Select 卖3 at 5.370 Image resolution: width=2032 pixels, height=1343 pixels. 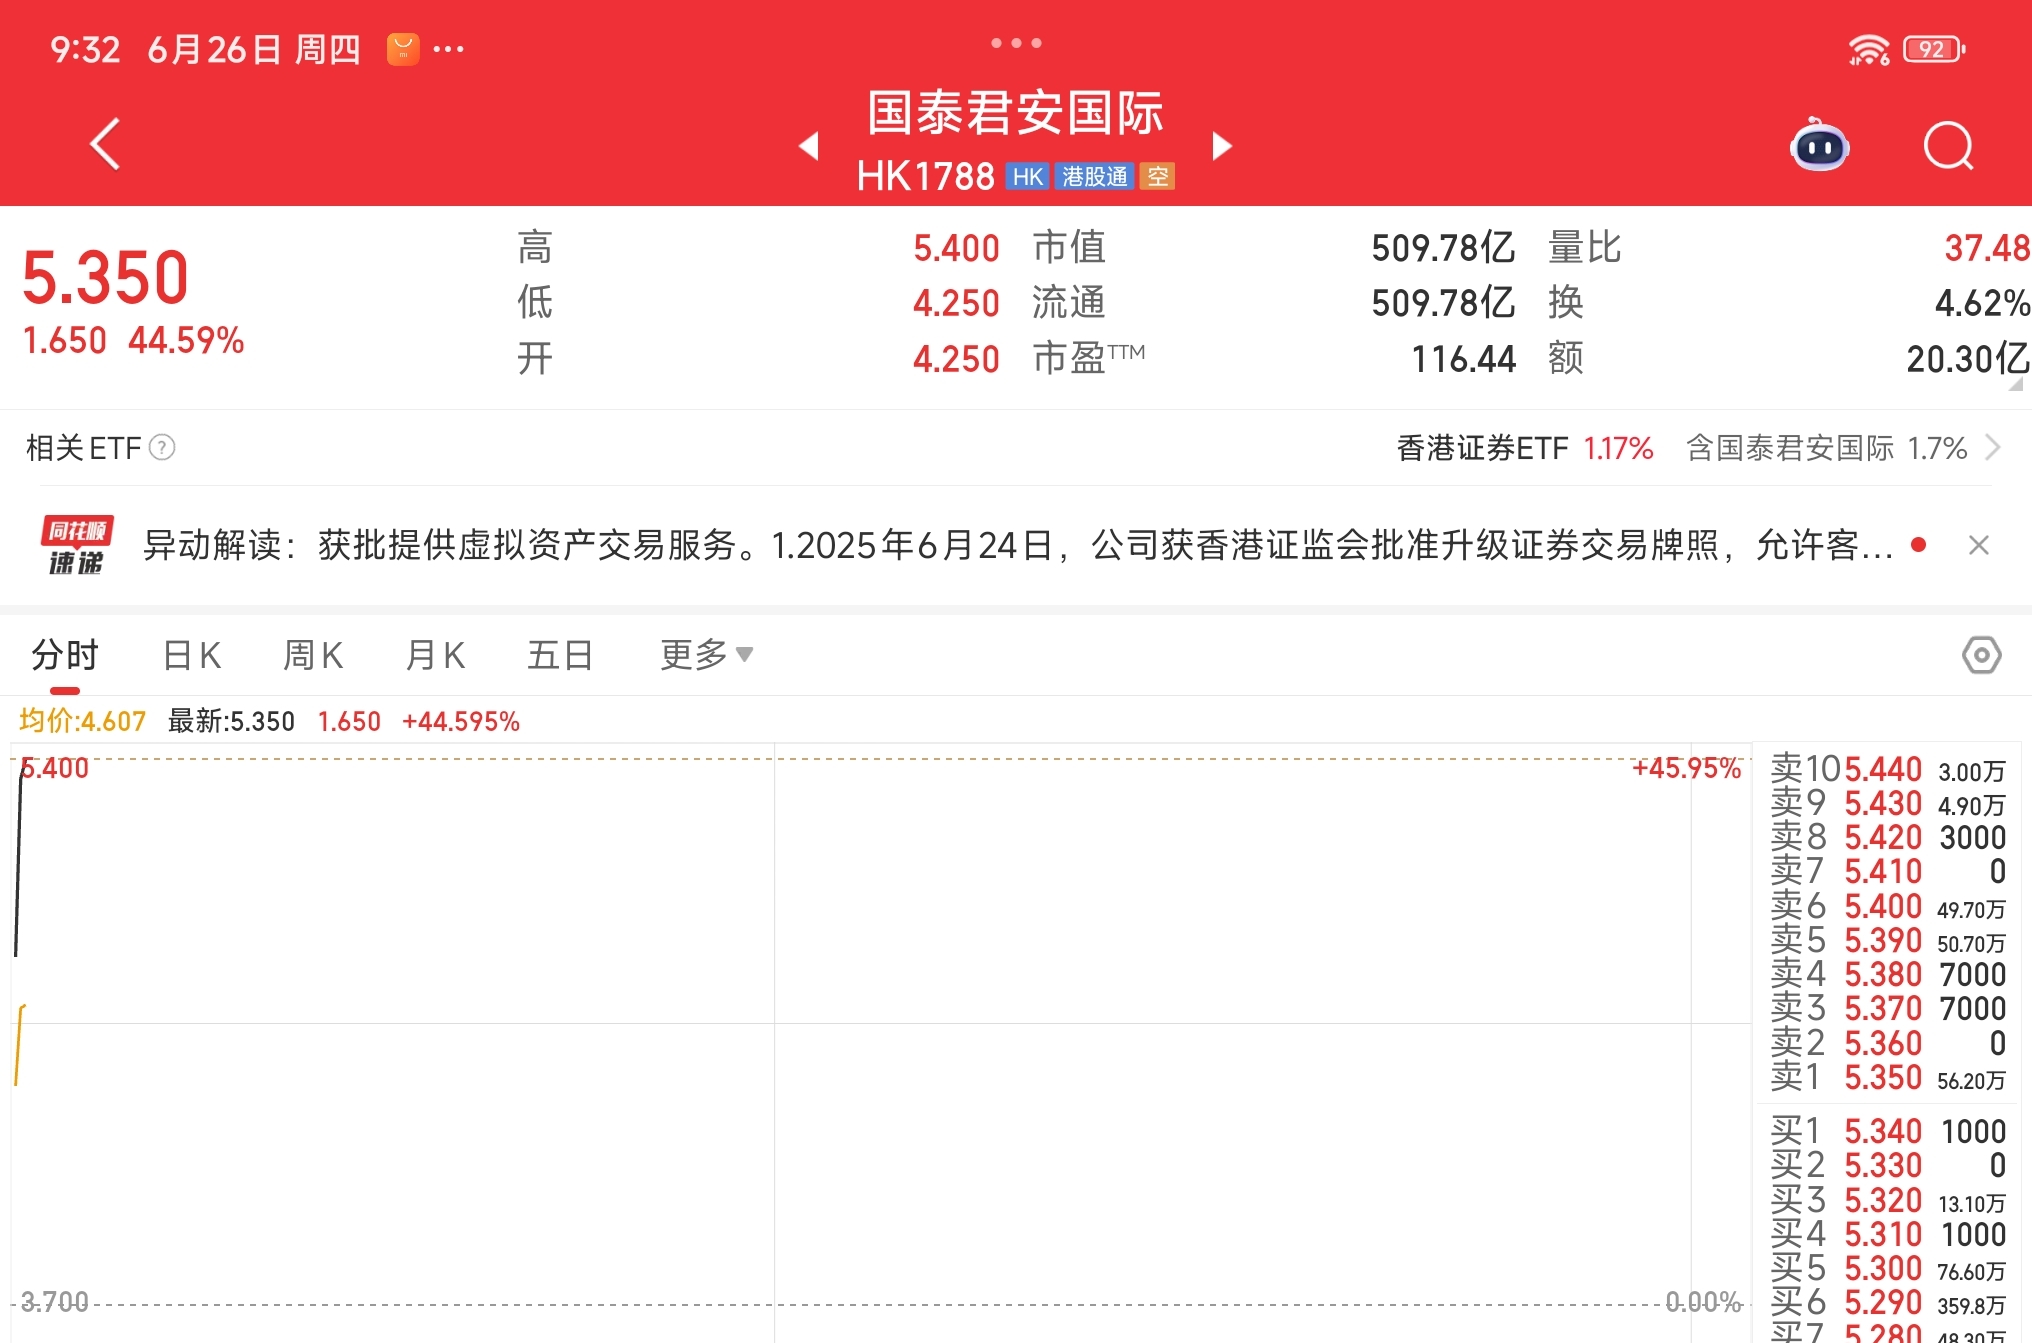point(1888,1008)
